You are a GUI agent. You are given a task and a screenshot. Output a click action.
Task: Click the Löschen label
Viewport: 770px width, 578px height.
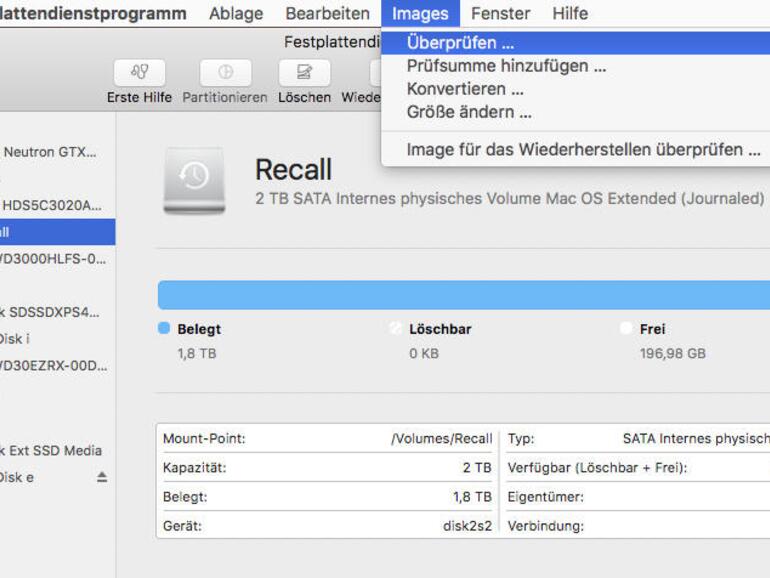[304, 97]
